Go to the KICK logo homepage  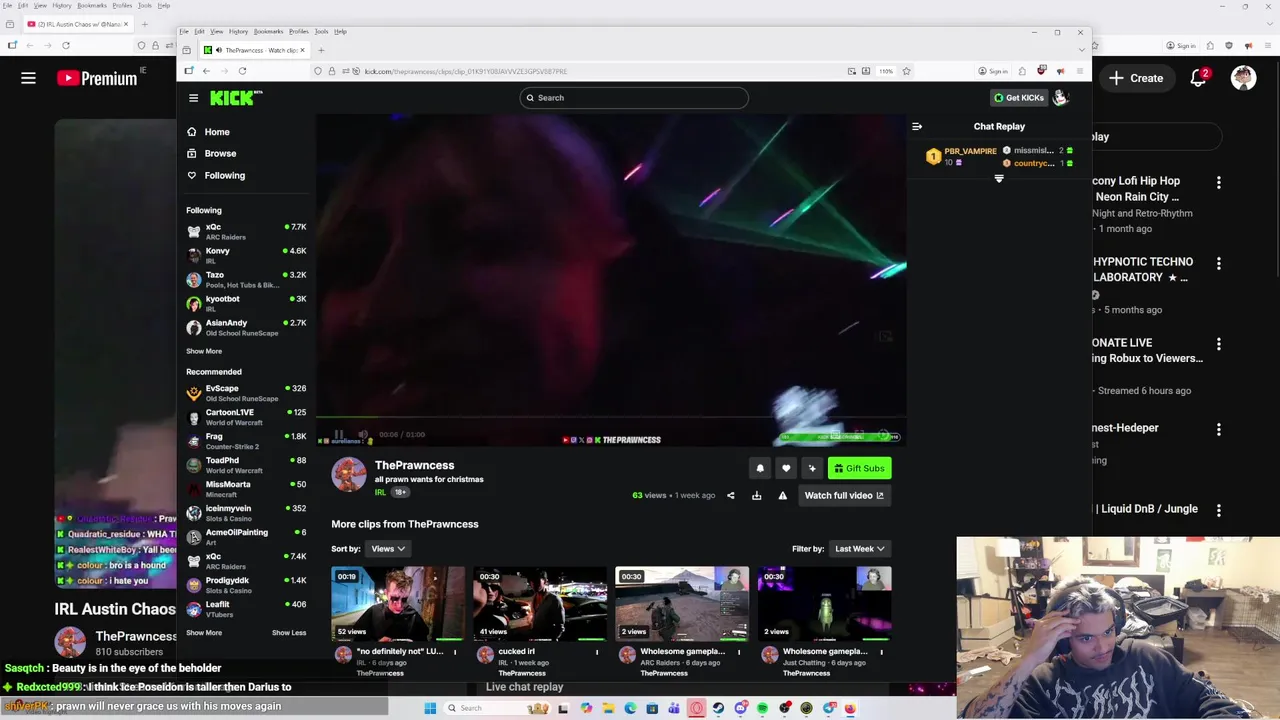click(x=236, y=98)
